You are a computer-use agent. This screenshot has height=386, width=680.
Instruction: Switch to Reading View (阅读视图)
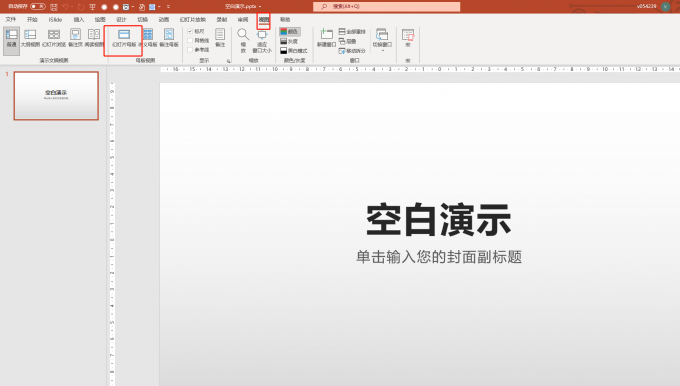(x=94, y=38)
